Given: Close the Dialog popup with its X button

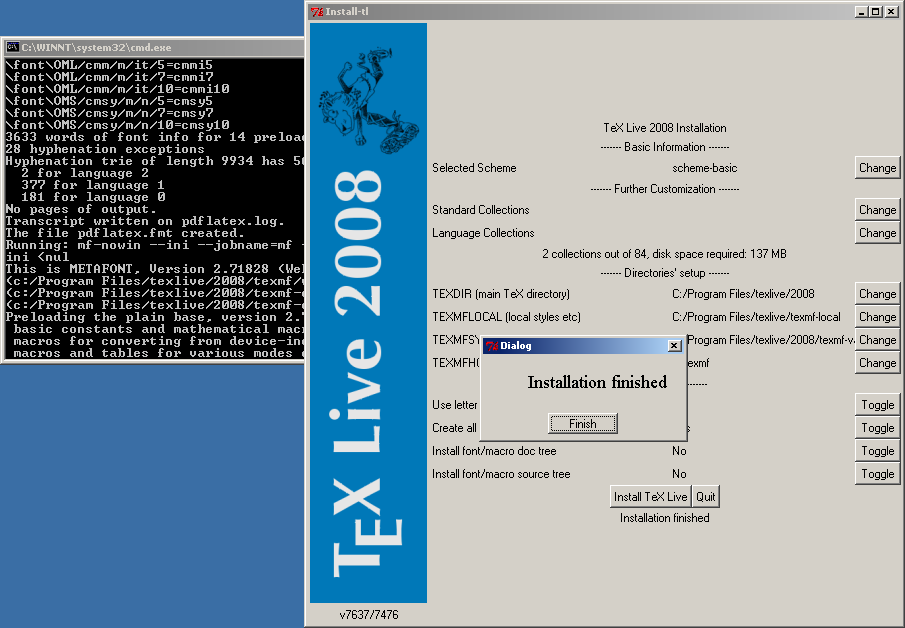Looking at the screenshot, I should 674,346.
